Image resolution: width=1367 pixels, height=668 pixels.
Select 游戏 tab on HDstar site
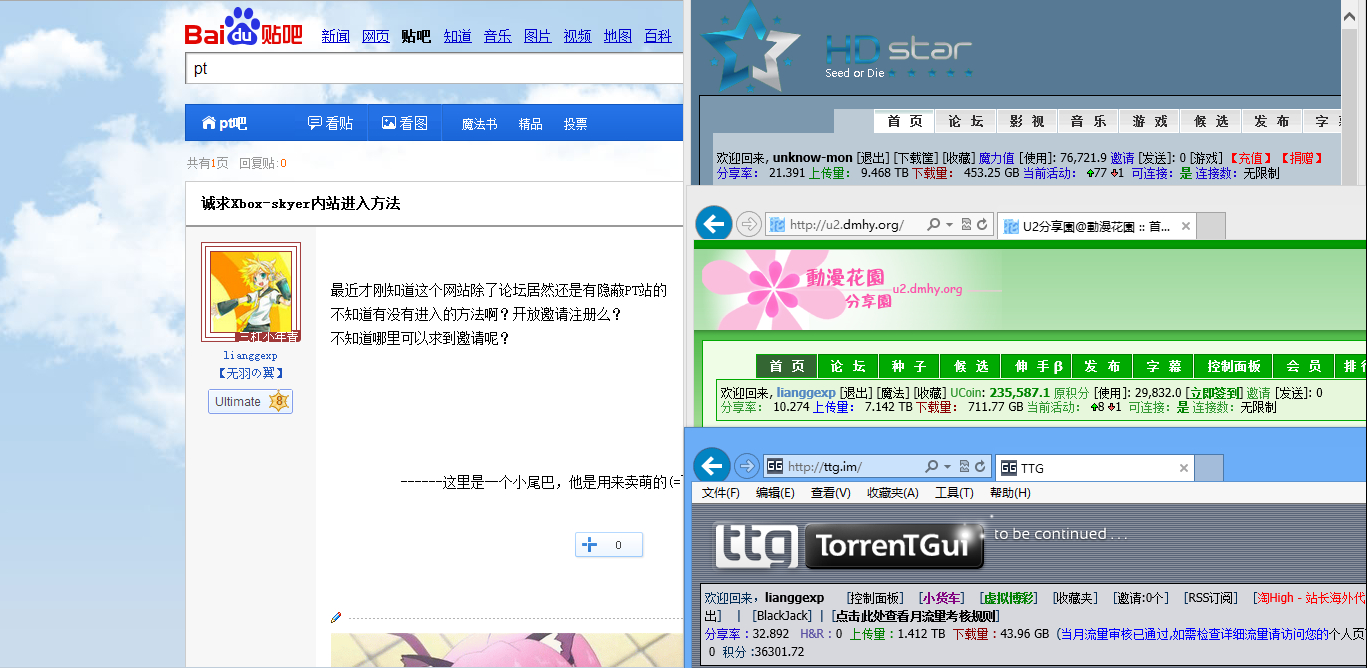tap(1150, 121)
